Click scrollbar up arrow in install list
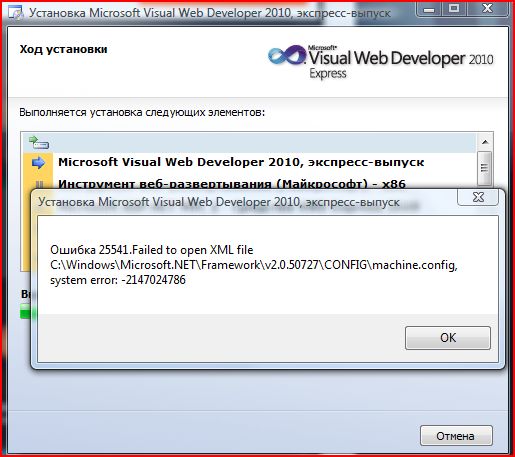The height and width of the screenshot is (457, 515). 485,142
